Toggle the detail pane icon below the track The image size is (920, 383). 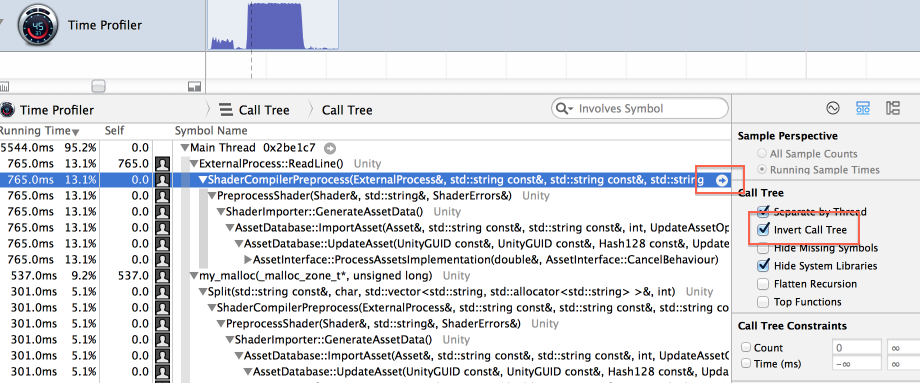click(195, 87)
